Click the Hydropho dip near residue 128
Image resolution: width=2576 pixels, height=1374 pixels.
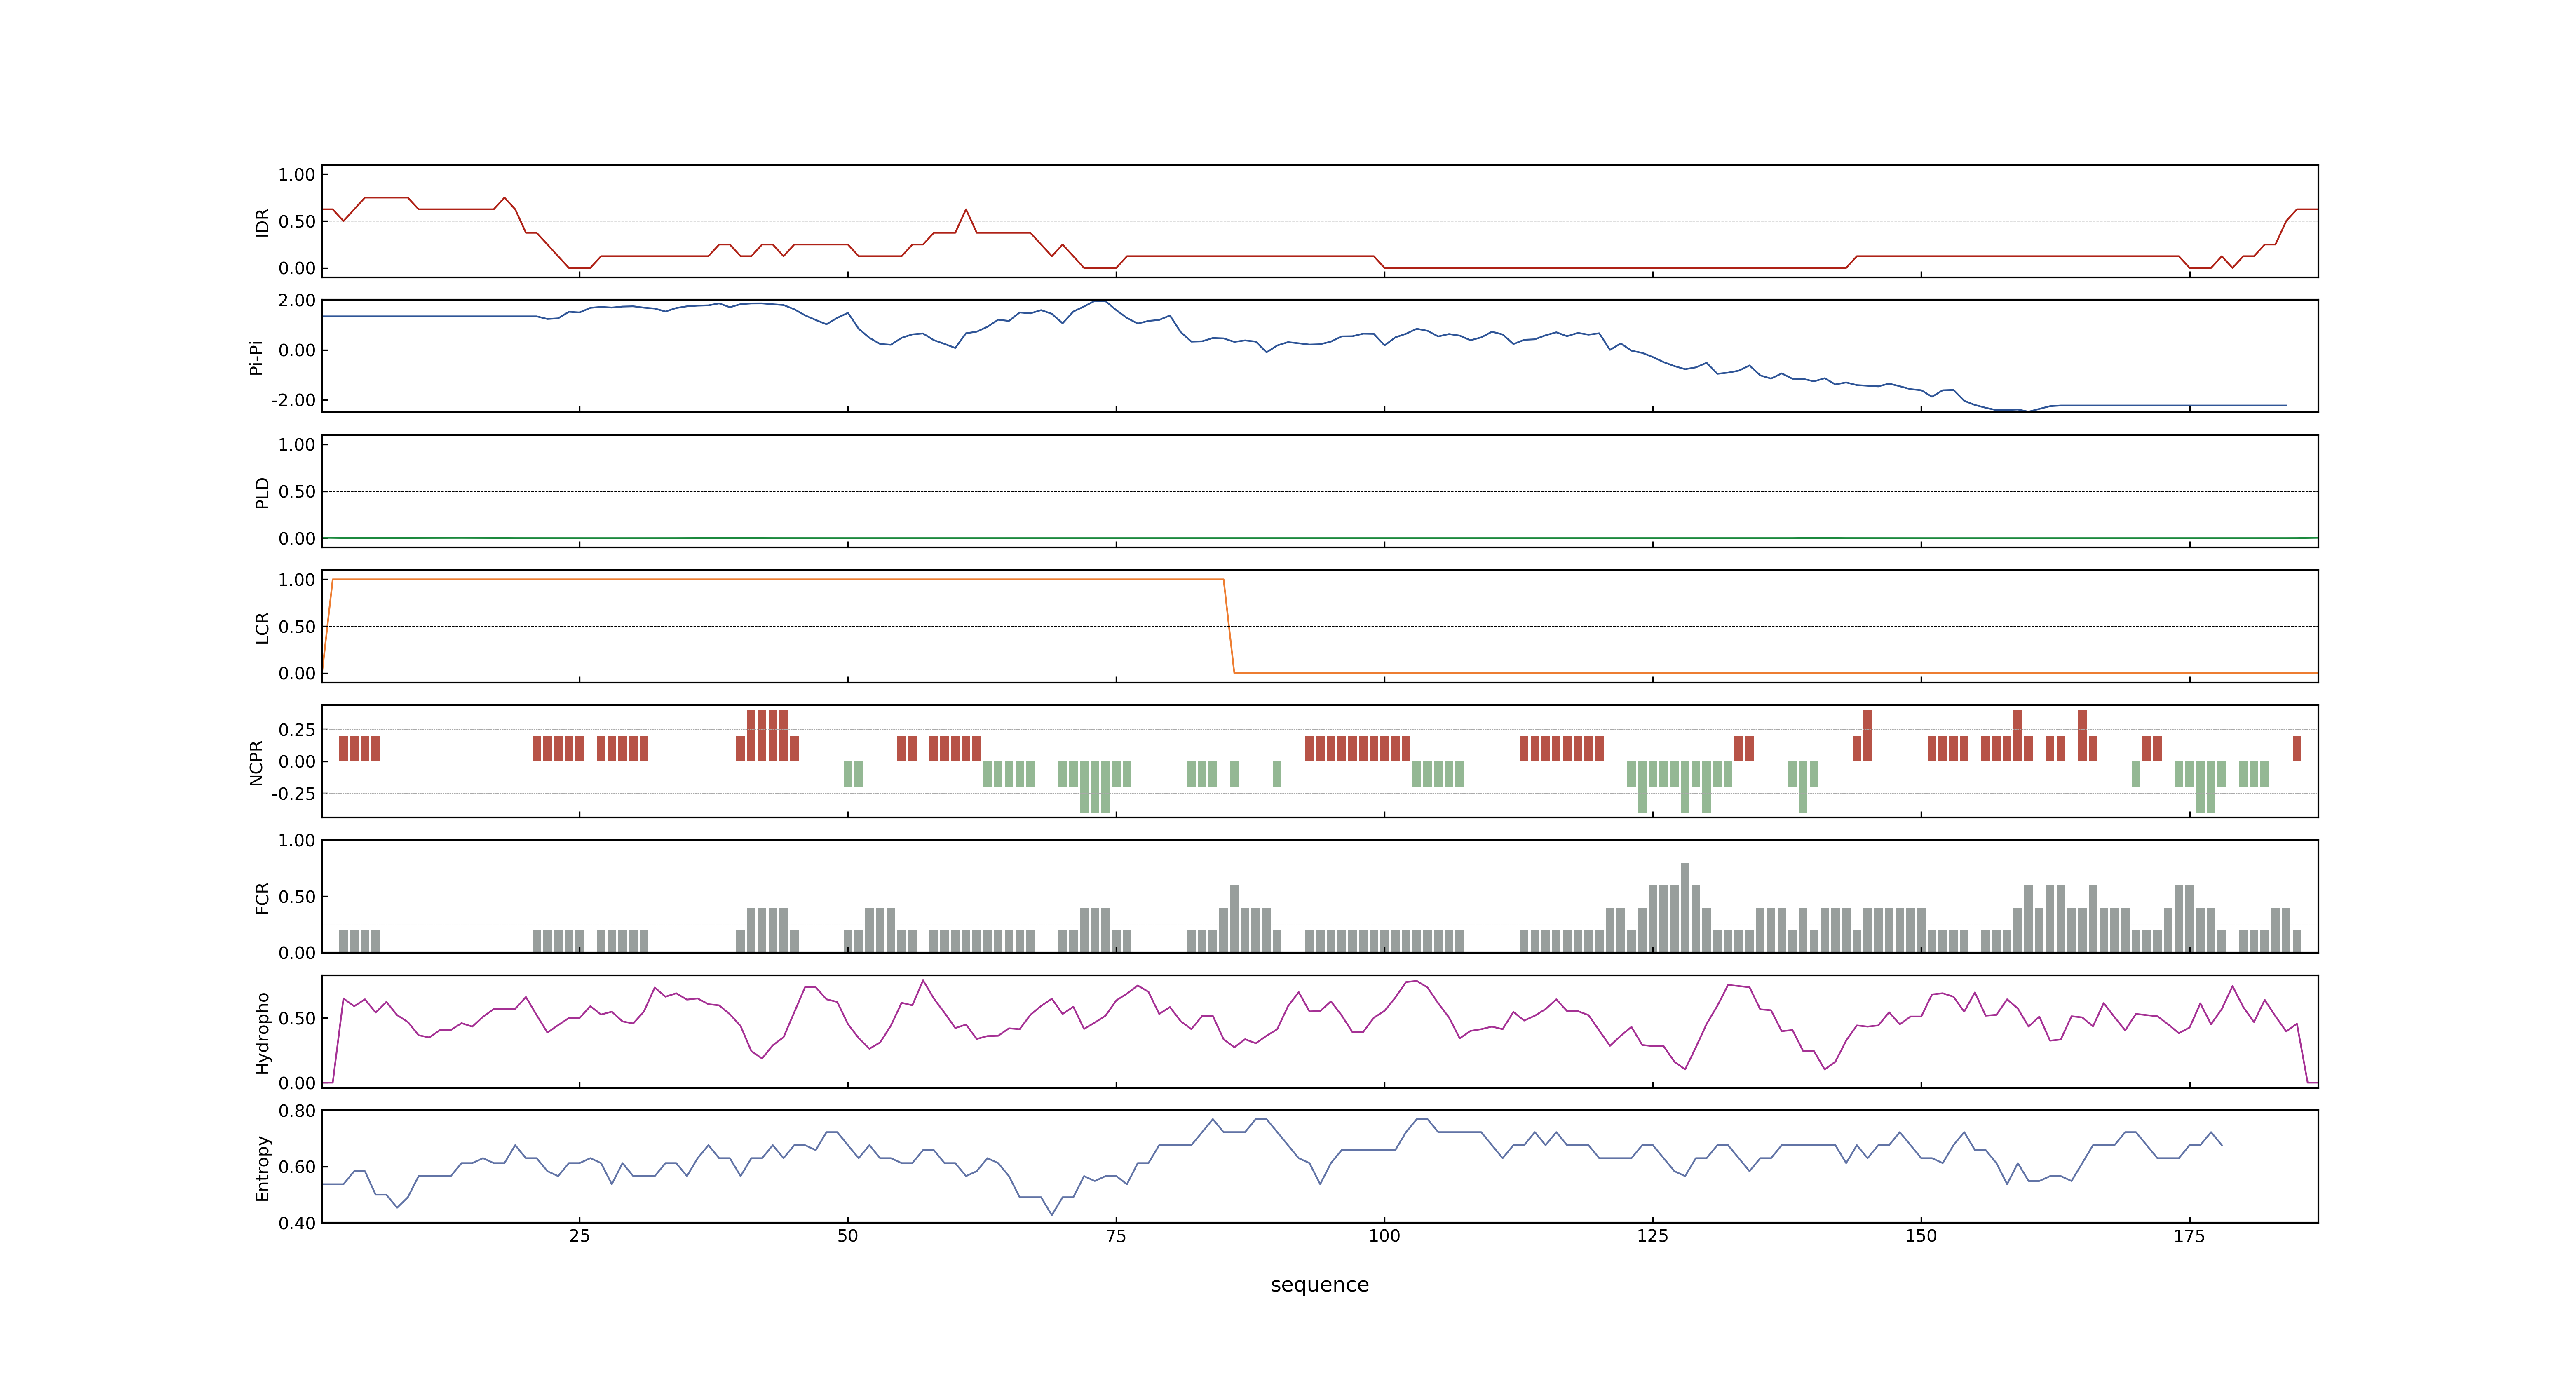1685,1068
